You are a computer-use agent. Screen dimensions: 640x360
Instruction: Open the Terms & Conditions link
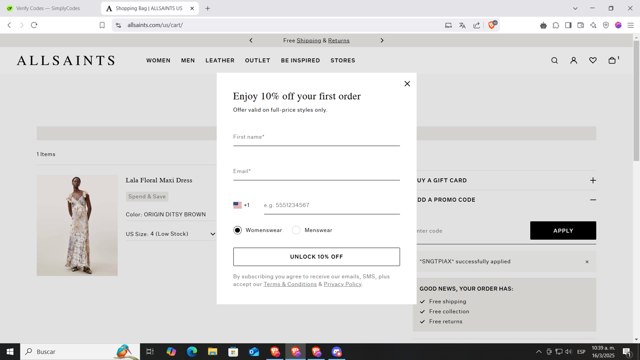290,284
